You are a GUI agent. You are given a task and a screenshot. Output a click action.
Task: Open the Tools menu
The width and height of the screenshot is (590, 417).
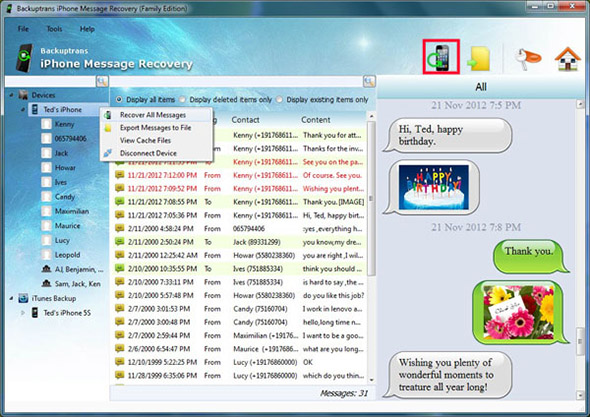coord(54,29)
